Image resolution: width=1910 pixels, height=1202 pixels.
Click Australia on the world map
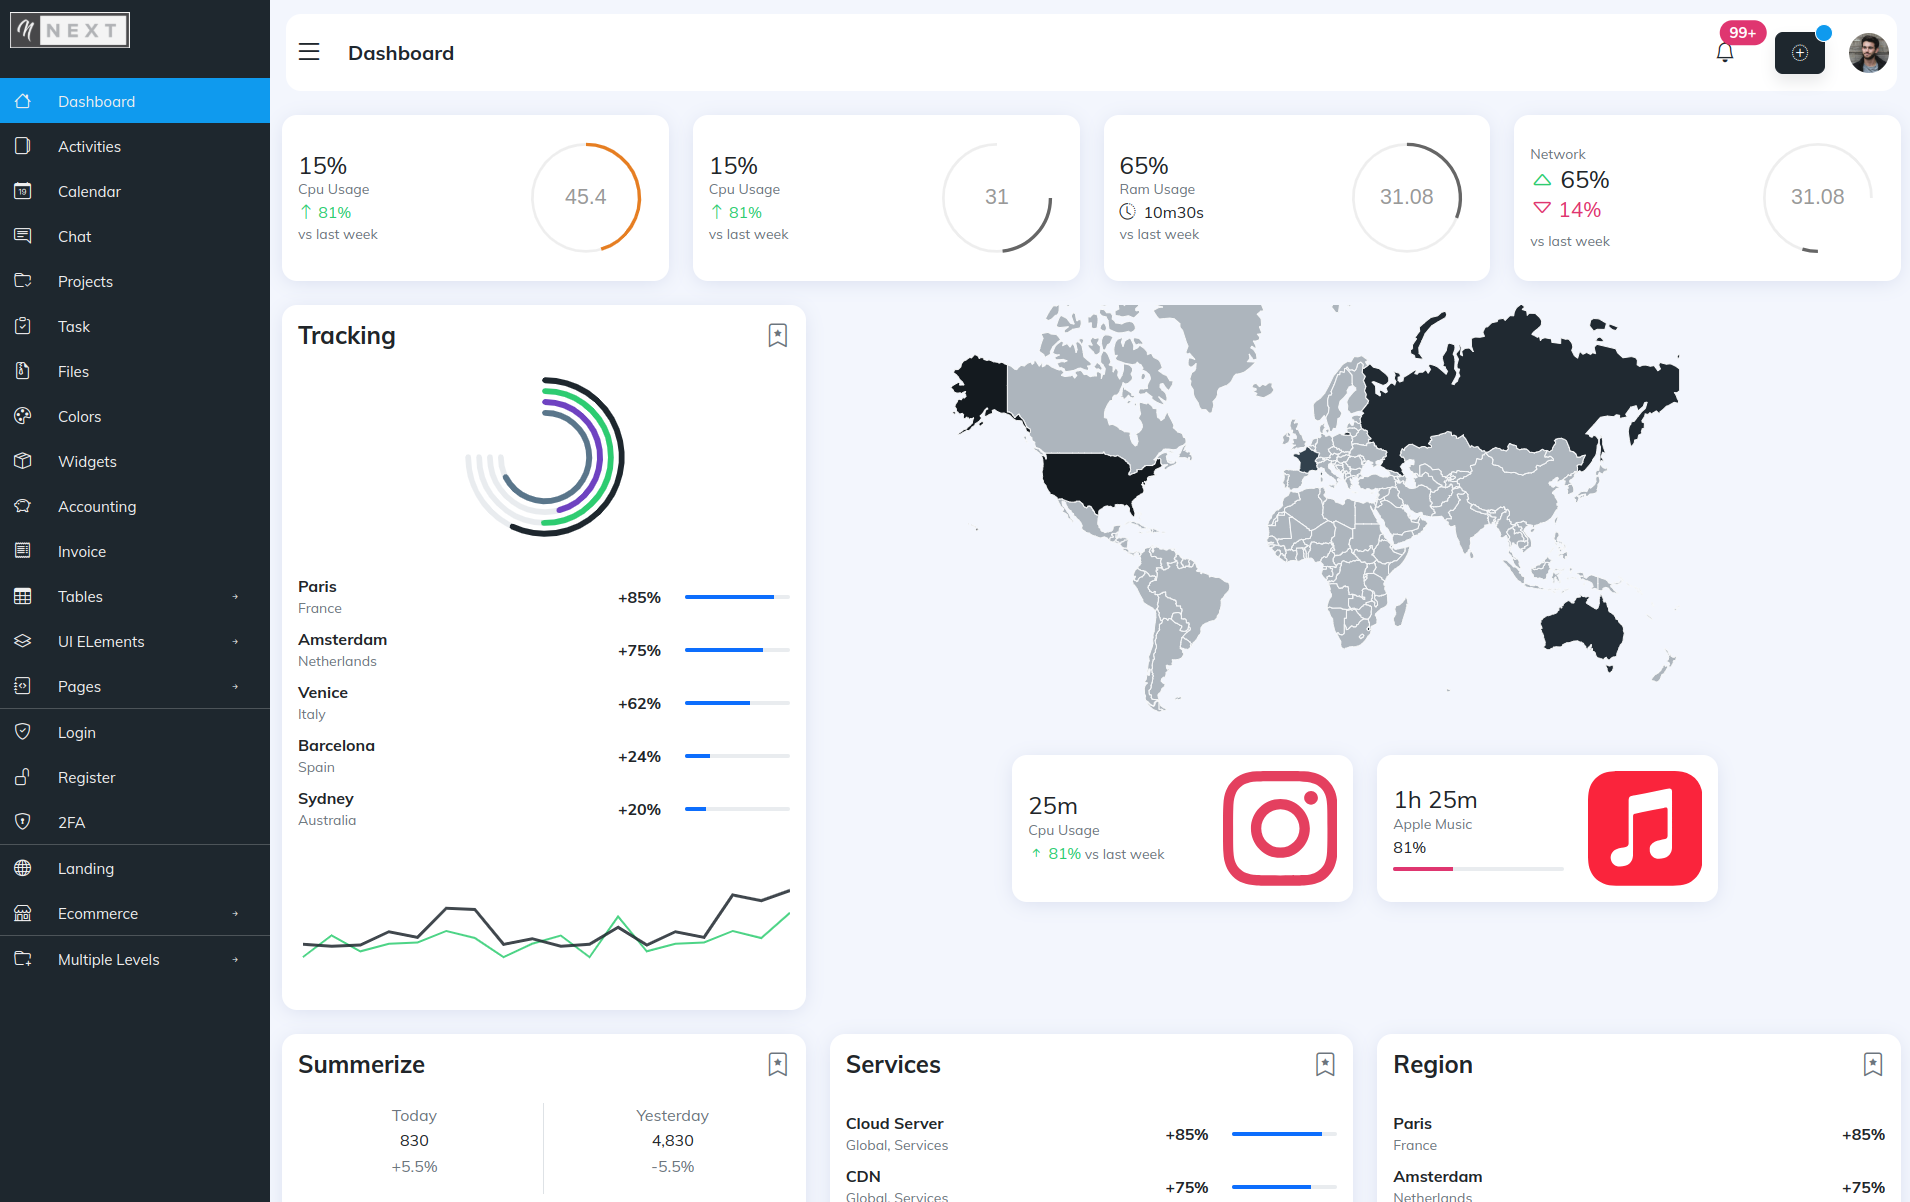click(1582, 628)
